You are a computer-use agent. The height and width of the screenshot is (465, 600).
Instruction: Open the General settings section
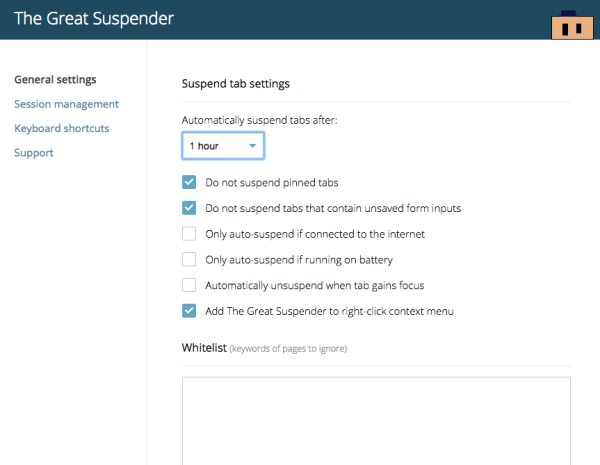coord(55,80)
